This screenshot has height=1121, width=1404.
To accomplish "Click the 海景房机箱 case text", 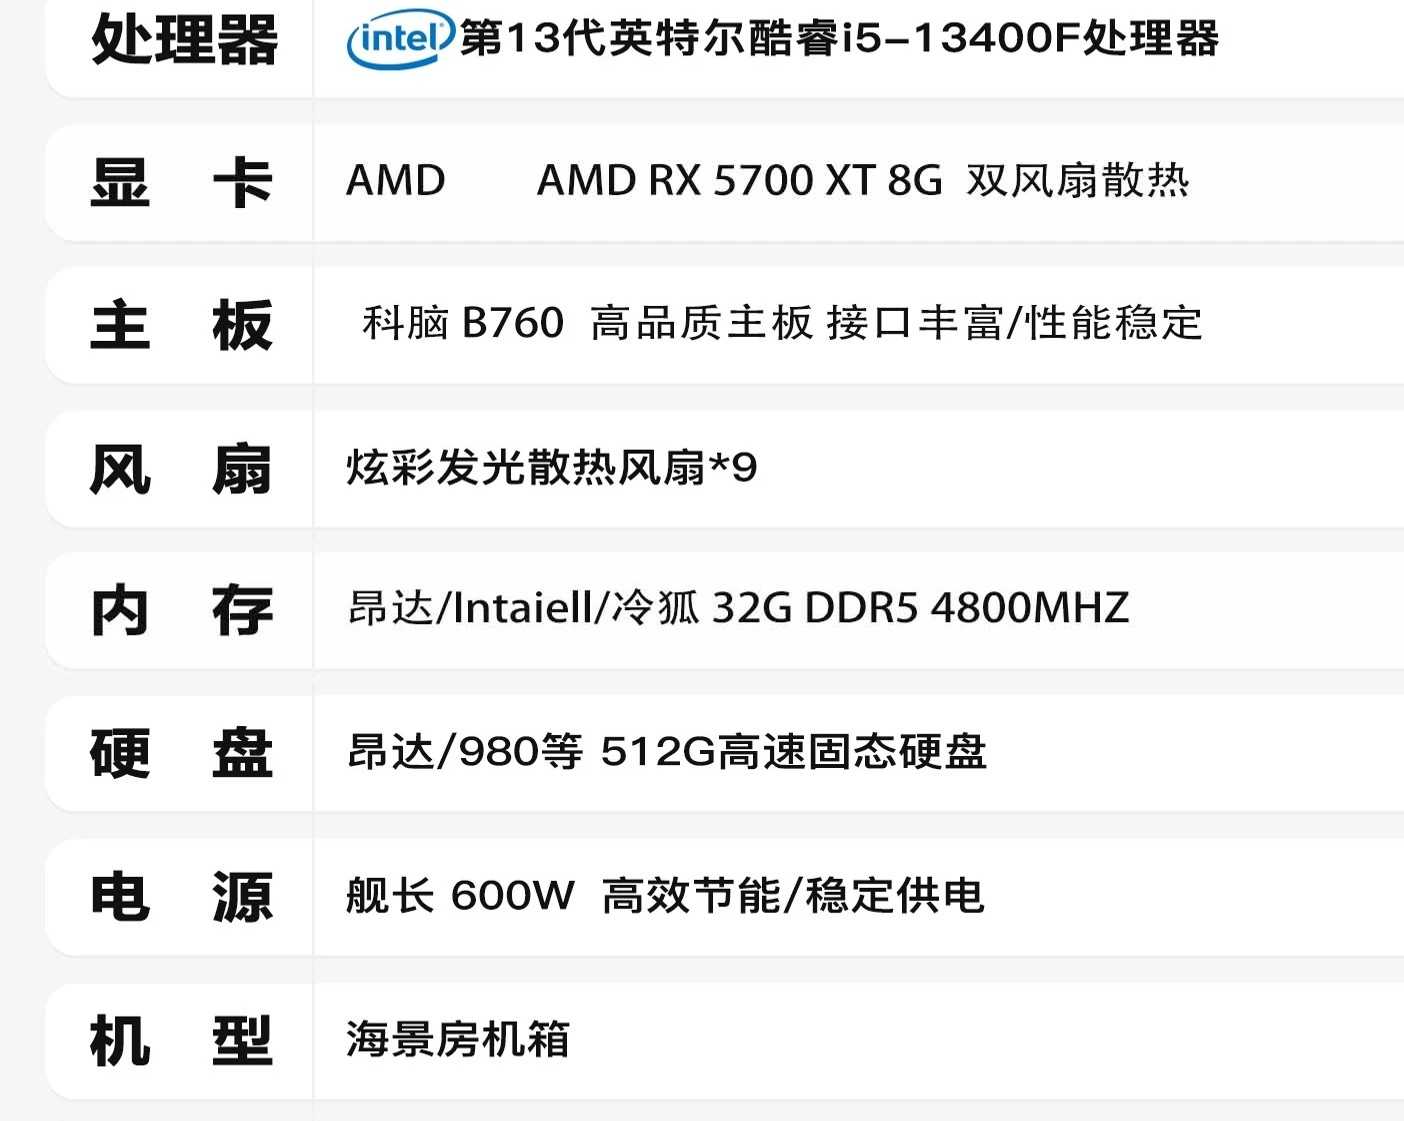I will click(x=458, y=1039).
